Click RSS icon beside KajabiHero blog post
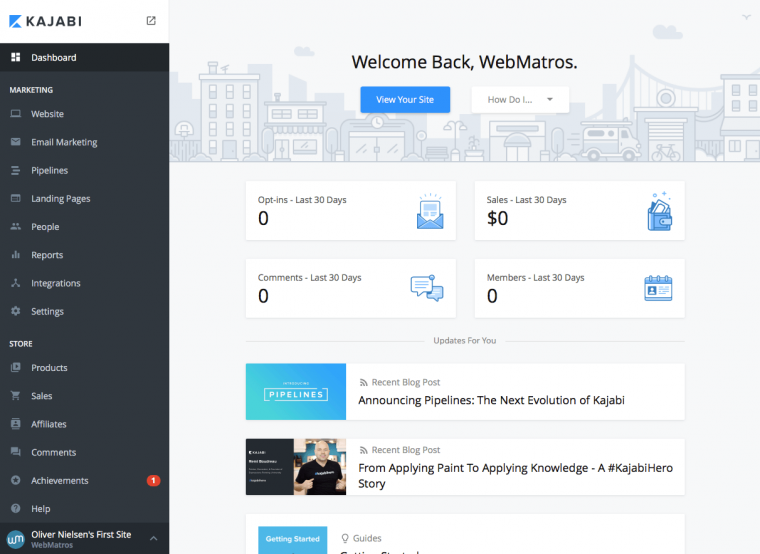Image resolution: width=760 pixels, height=554 pixels. (364, 450)
